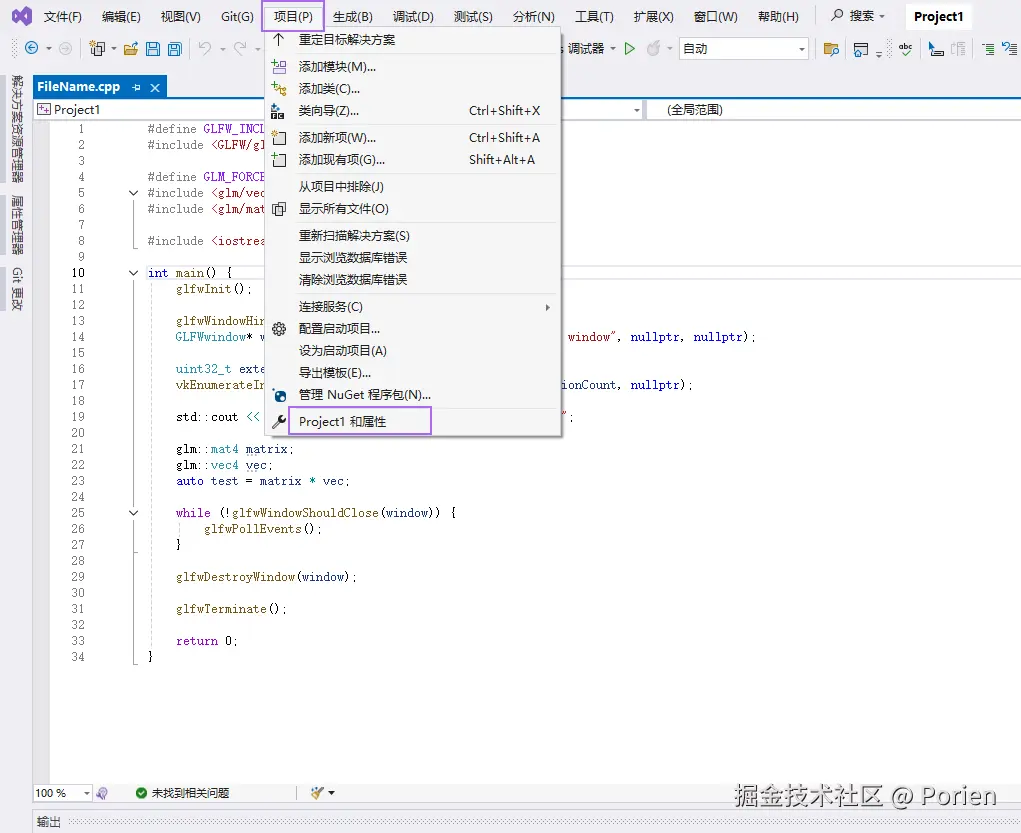This screenshot has width=1021, height=833.
Task: Close the FileName.cpp tab
Action: pyautogui.click(x=155, y=87)
